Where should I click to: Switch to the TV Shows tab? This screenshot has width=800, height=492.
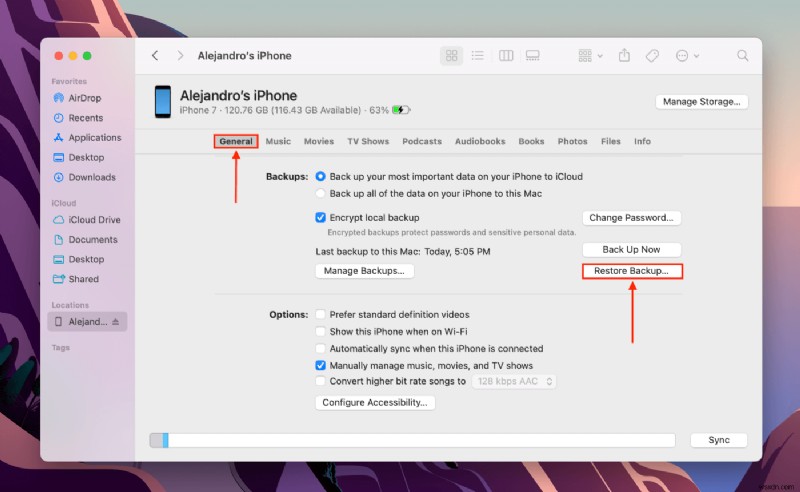click(x=368, y=141)
